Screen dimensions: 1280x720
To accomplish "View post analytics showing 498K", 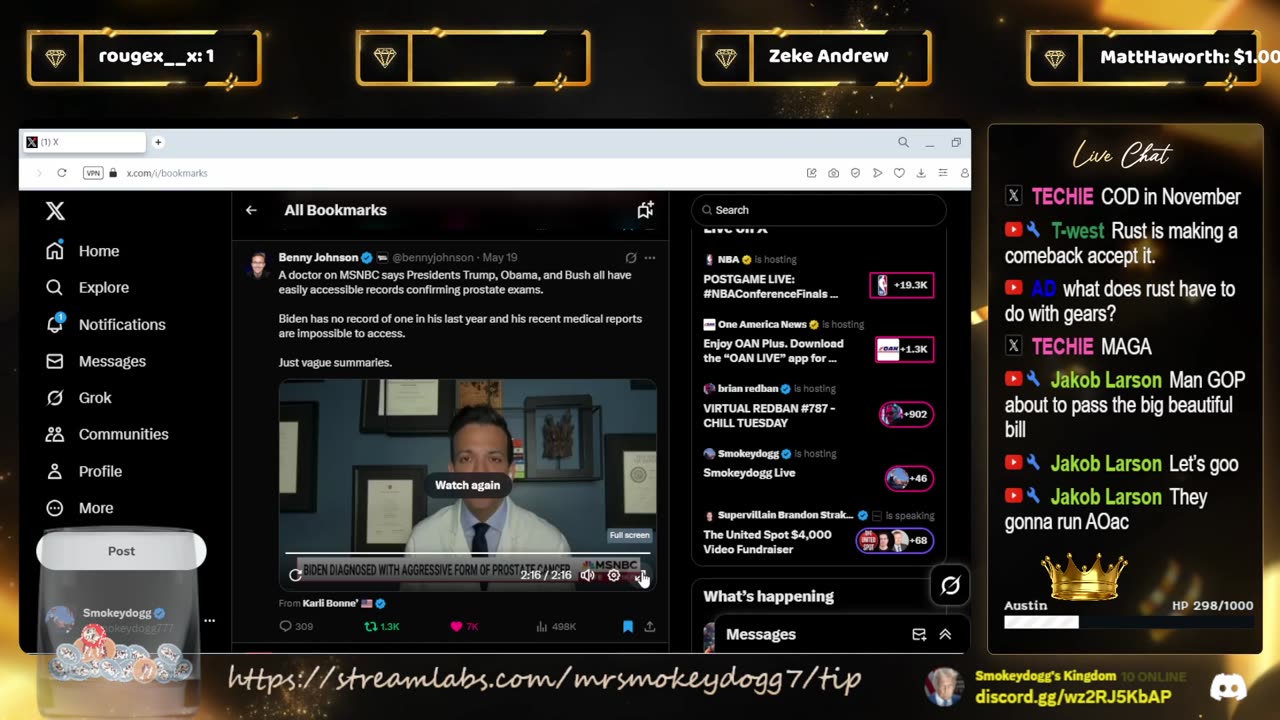I will click(556, 627).
